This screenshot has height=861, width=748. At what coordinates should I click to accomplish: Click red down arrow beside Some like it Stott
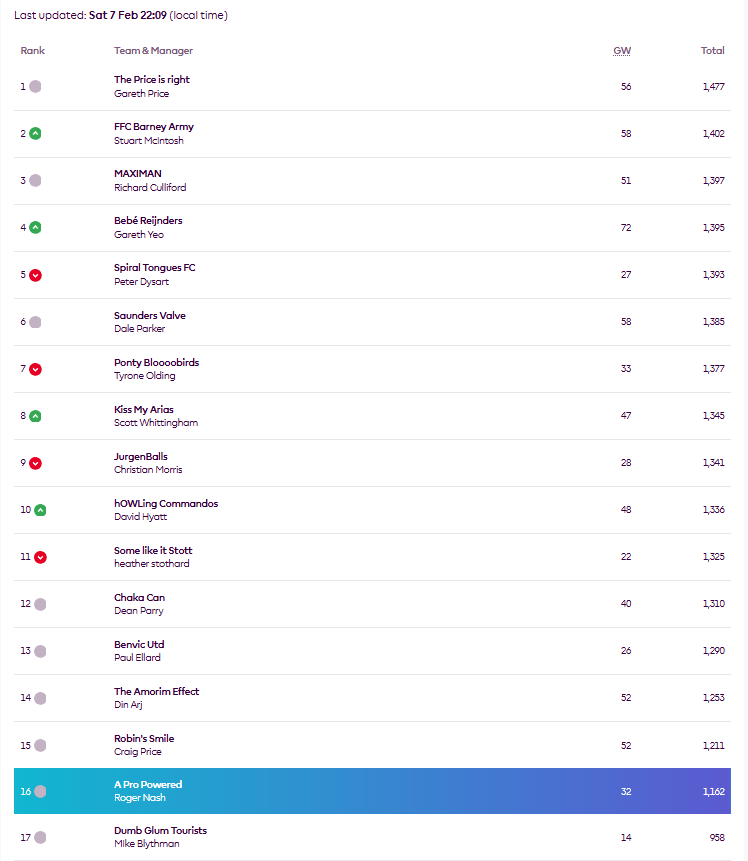point(40,557)
